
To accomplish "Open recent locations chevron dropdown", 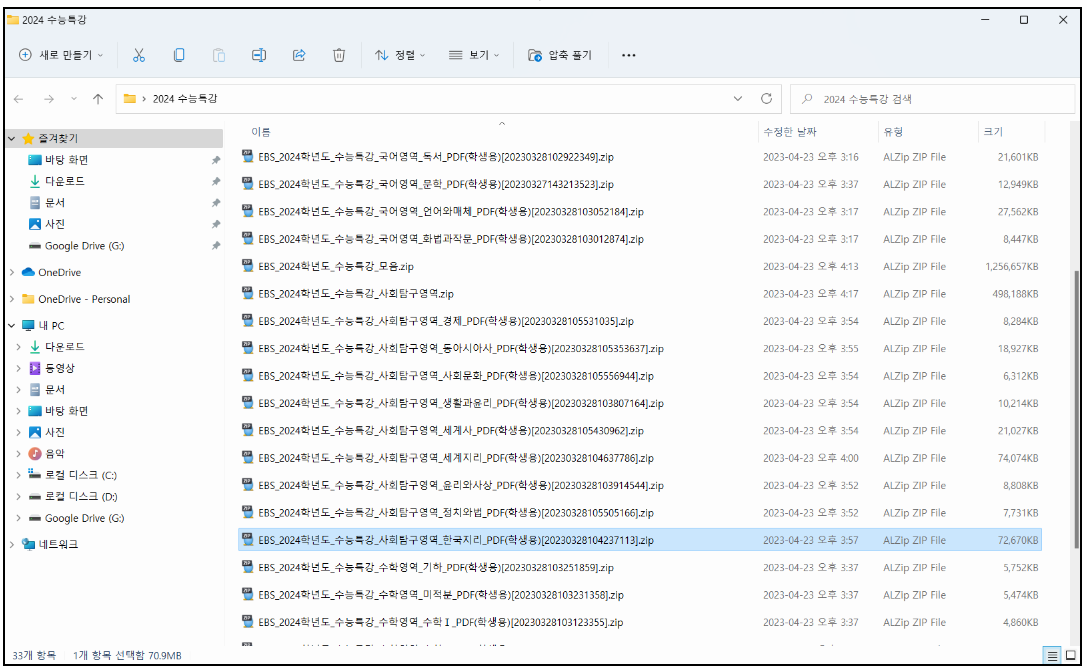I will pyautogui.click(x=73, y=99).
